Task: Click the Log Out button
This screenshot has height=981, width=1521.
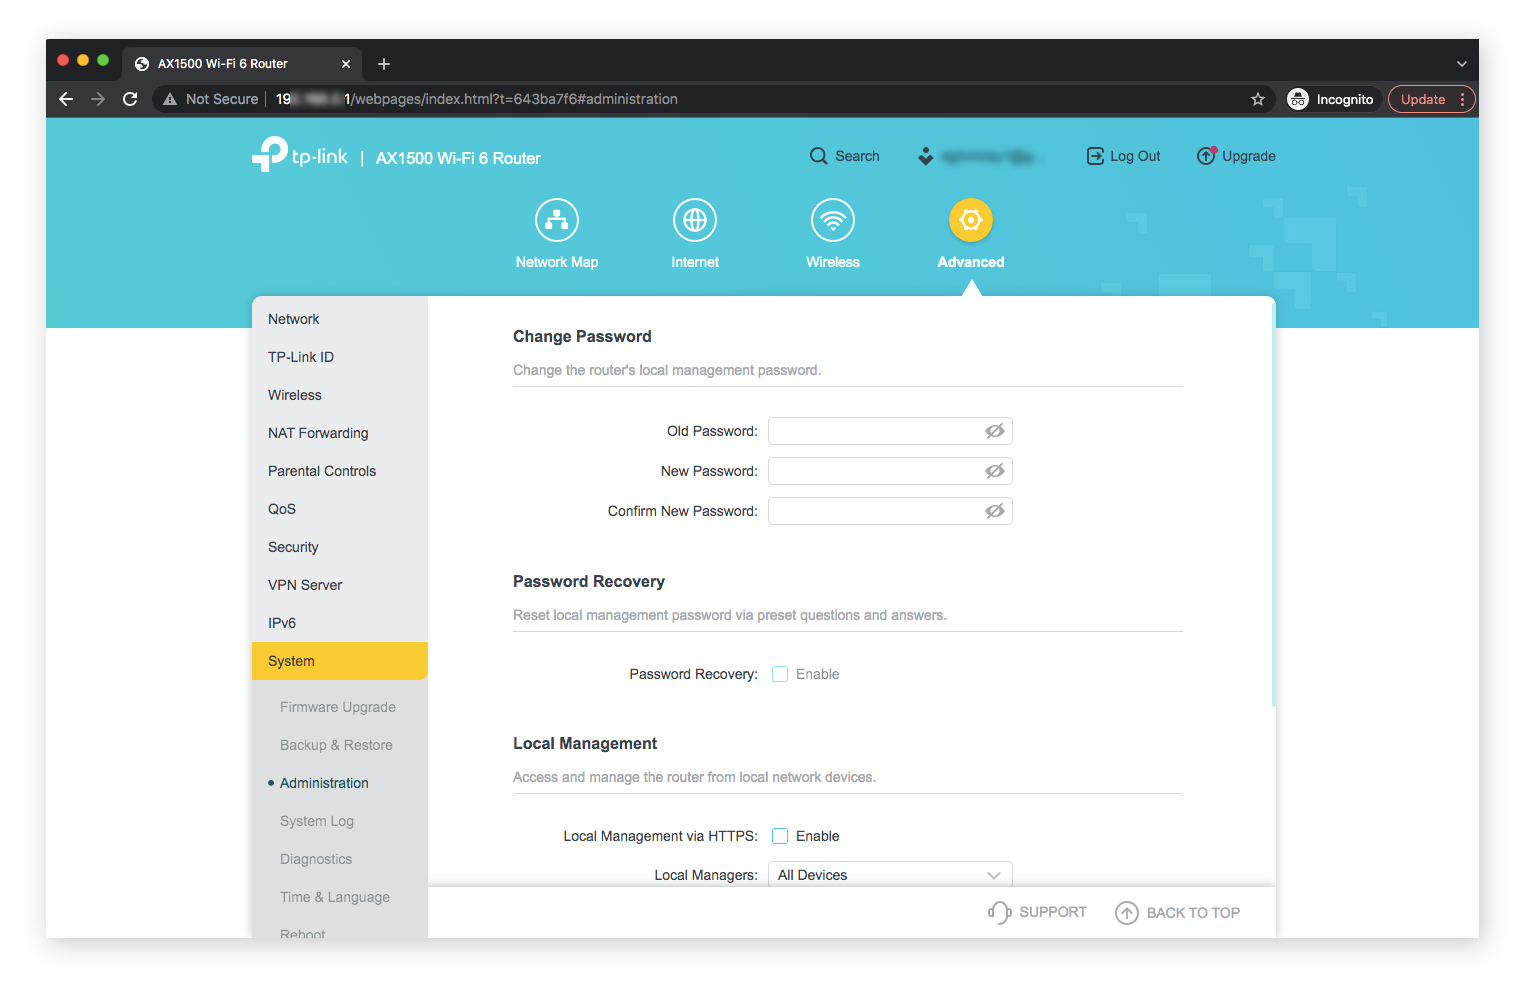Action: pos(1122,156)
